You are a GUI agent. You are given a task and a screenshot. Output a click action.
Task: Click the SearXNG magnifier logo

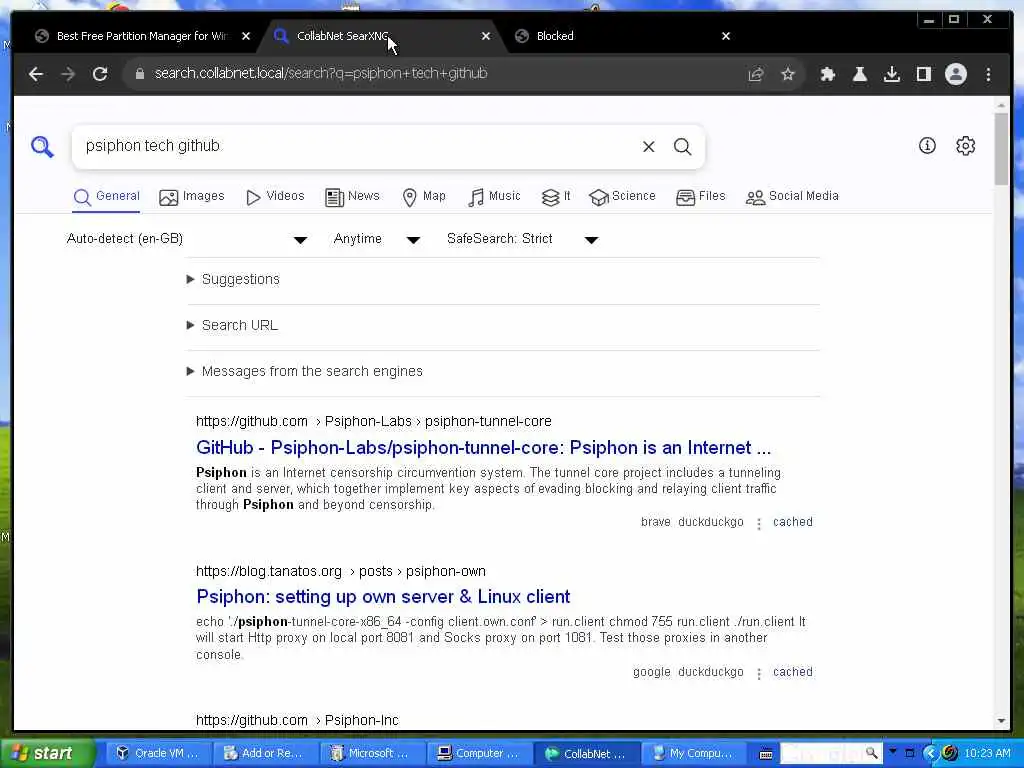pyautogui.click(x=42, y=146)
